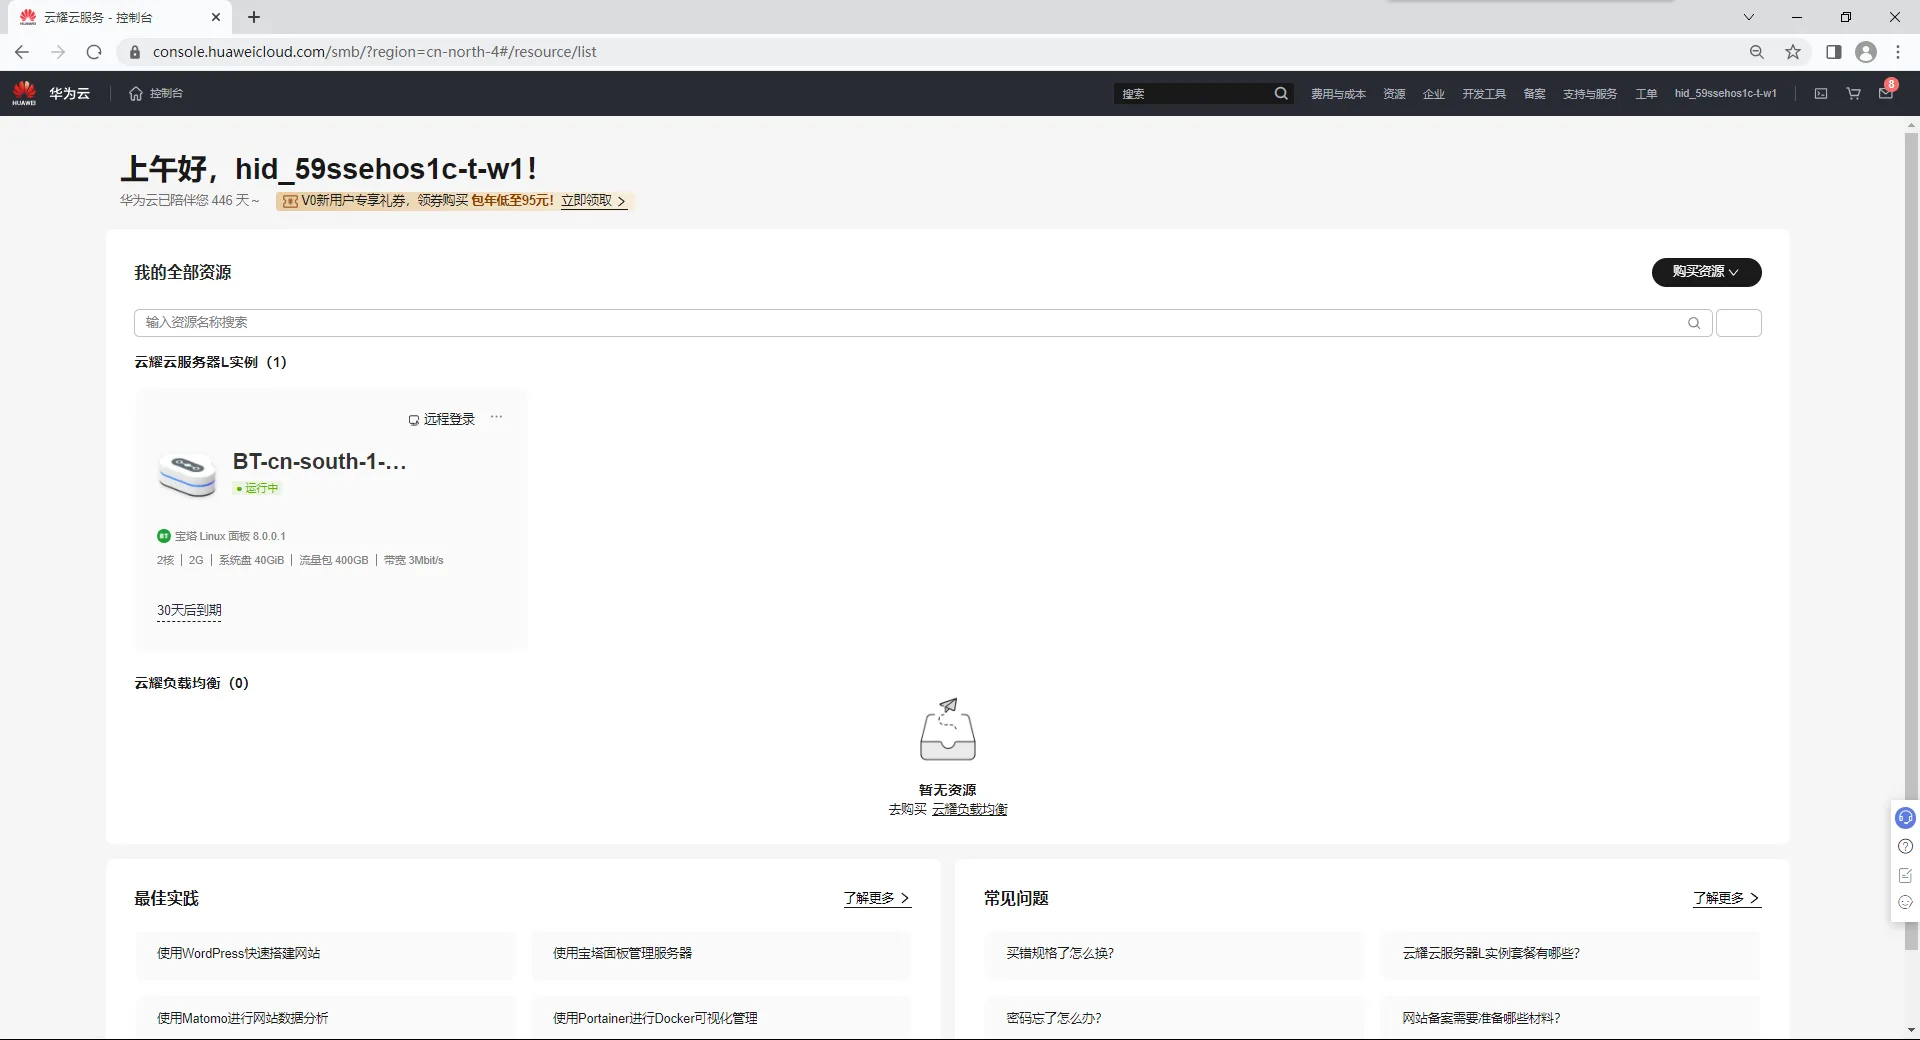This screenshot has width=1920, height=1040.
Task: Open the browser zoom magnifier icon
Action: tap(1757, 52)
